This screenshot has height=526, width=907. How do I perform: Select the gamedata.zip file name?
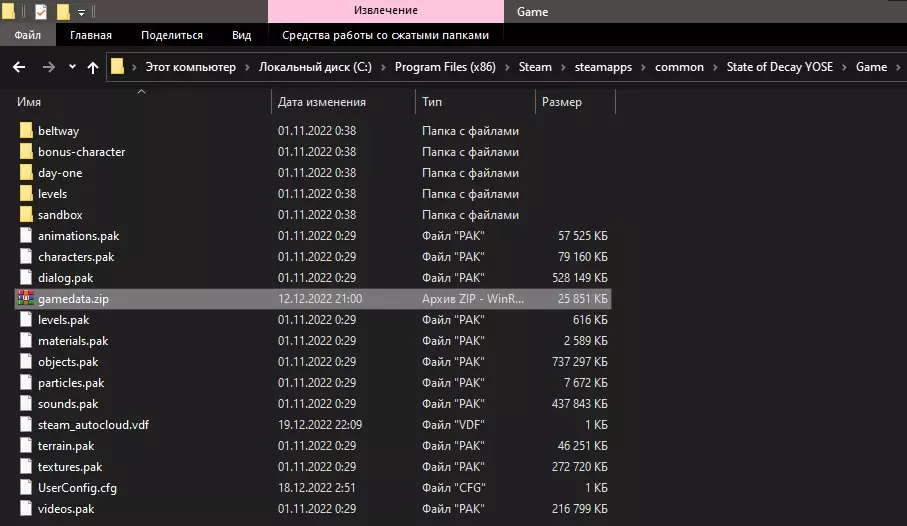(73, 299)
